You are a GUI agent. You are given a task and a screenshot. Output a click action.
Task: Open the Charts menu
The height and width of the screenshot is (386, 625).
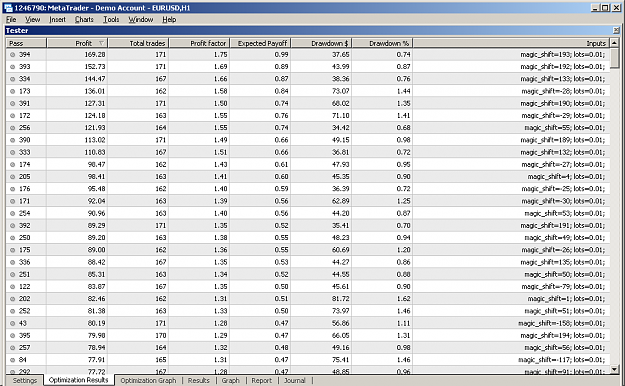coord(84,20)
